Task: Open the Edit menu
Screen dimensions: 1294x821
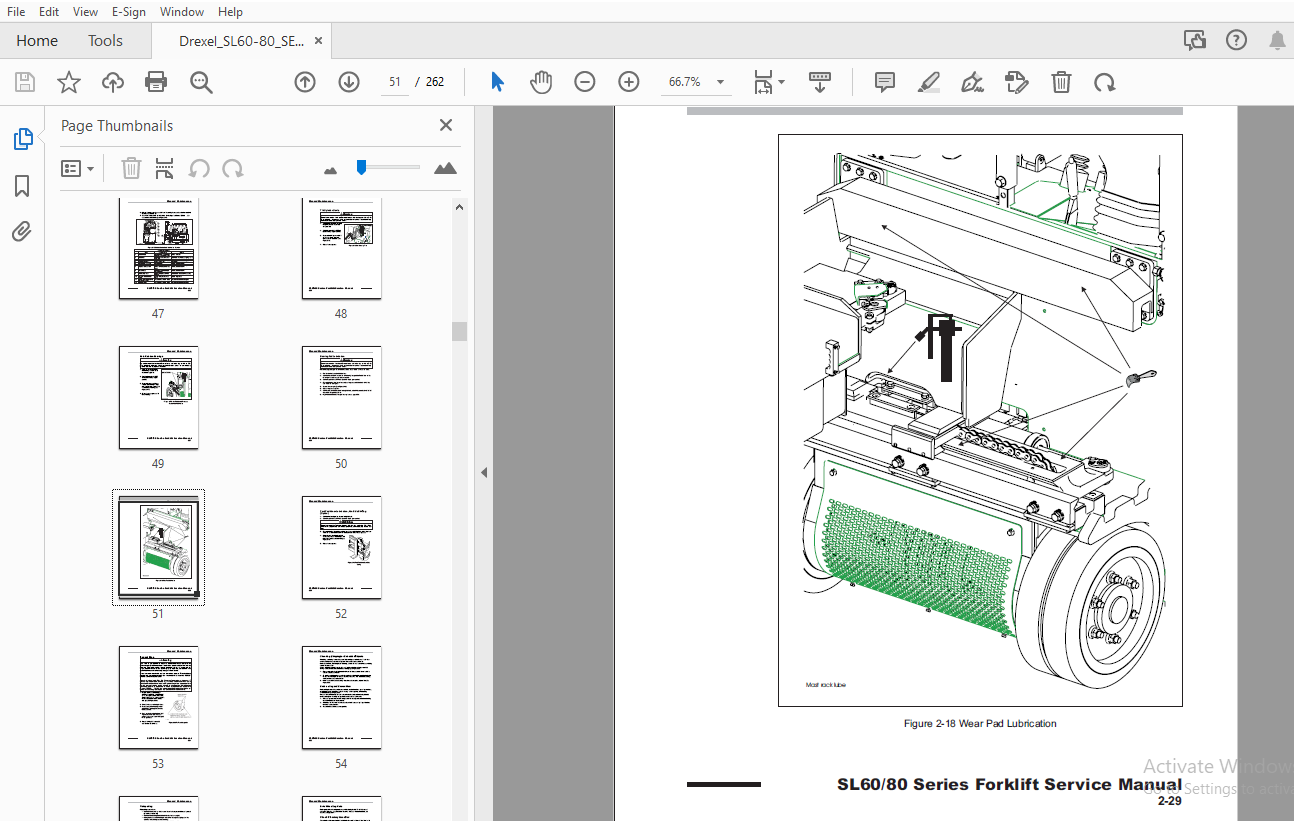Action: pos(49,12)
